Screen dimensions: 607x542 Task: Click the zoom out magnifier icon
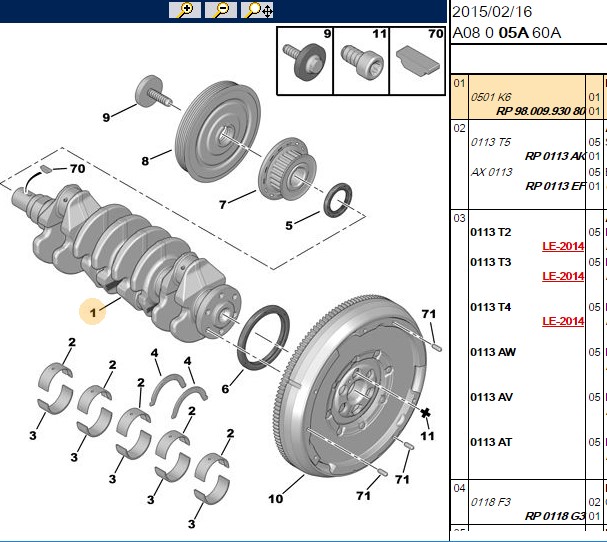pyautogui.click(x=221, y=10)
